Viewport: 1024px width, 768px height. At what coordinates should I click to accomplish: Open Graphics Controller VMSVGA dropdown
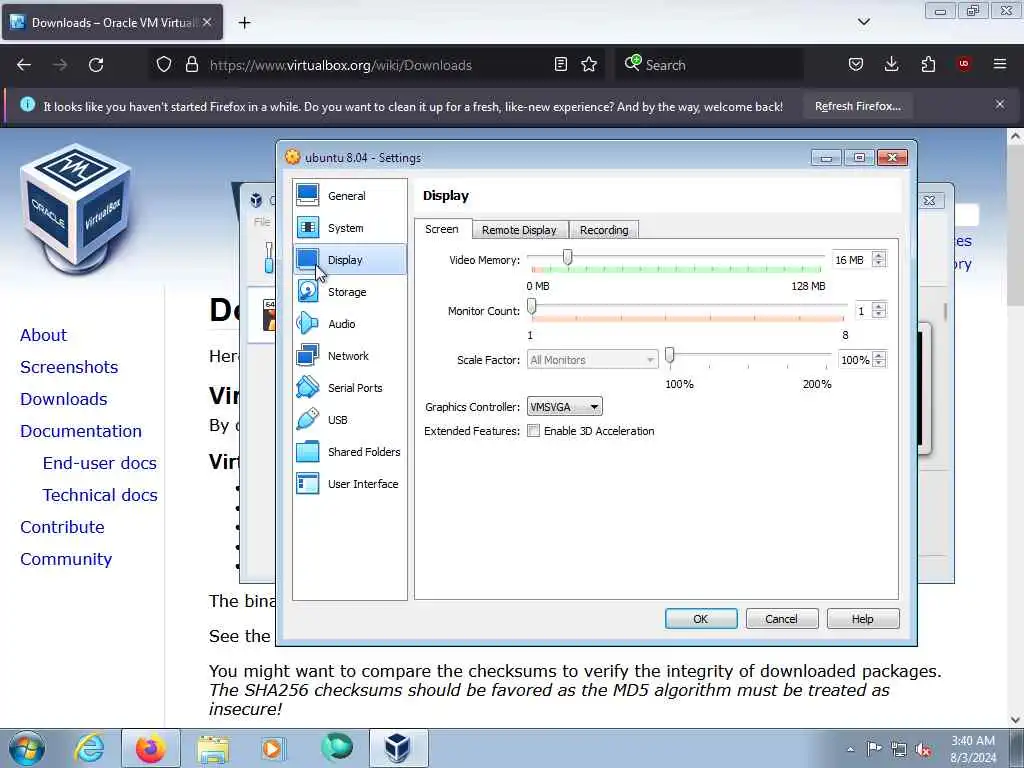[564, 407]
